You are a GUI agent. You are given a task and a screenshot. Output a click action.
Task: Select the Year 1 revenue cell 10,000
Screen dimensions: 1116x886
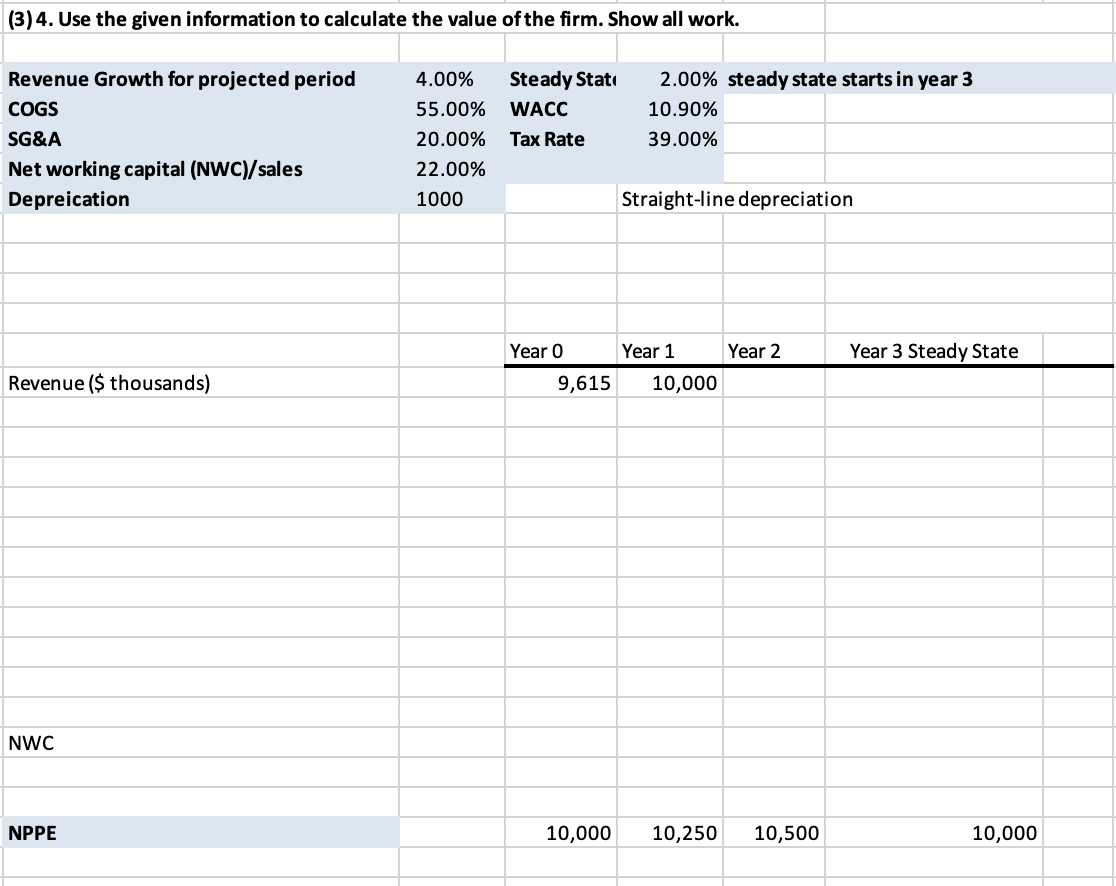pyautogui.click(x=670, y=383)
